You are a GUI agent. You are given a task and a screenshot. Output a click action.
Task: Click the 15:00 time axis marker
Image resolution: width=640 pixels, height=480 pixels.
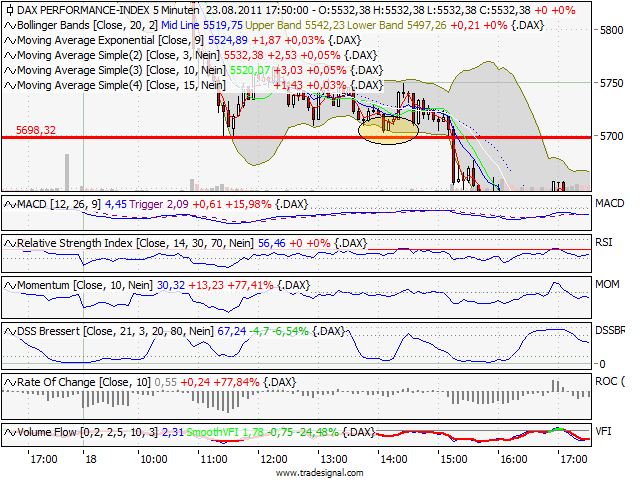[453, 460]
